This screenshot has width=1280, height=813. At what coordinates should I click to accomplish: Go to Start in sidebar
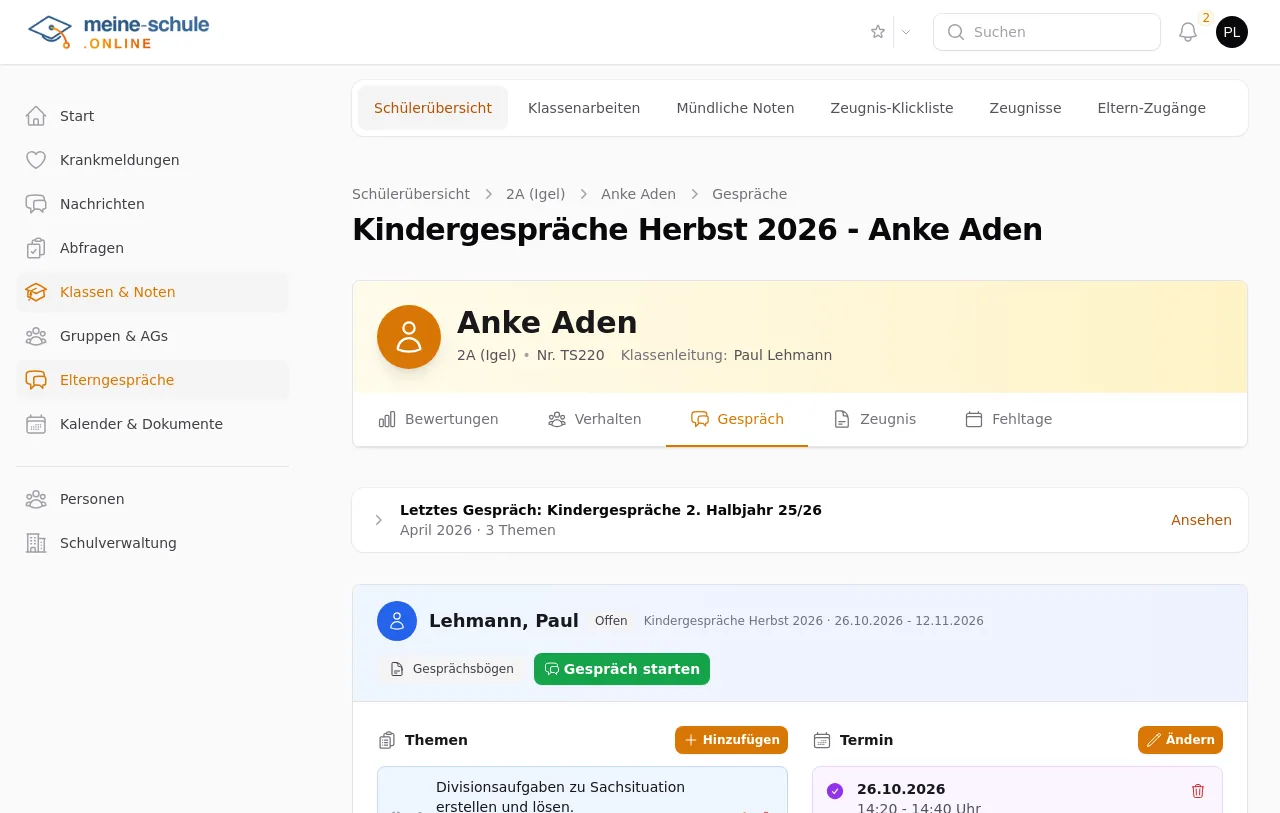pyautogui.click(x=152, y=116)
